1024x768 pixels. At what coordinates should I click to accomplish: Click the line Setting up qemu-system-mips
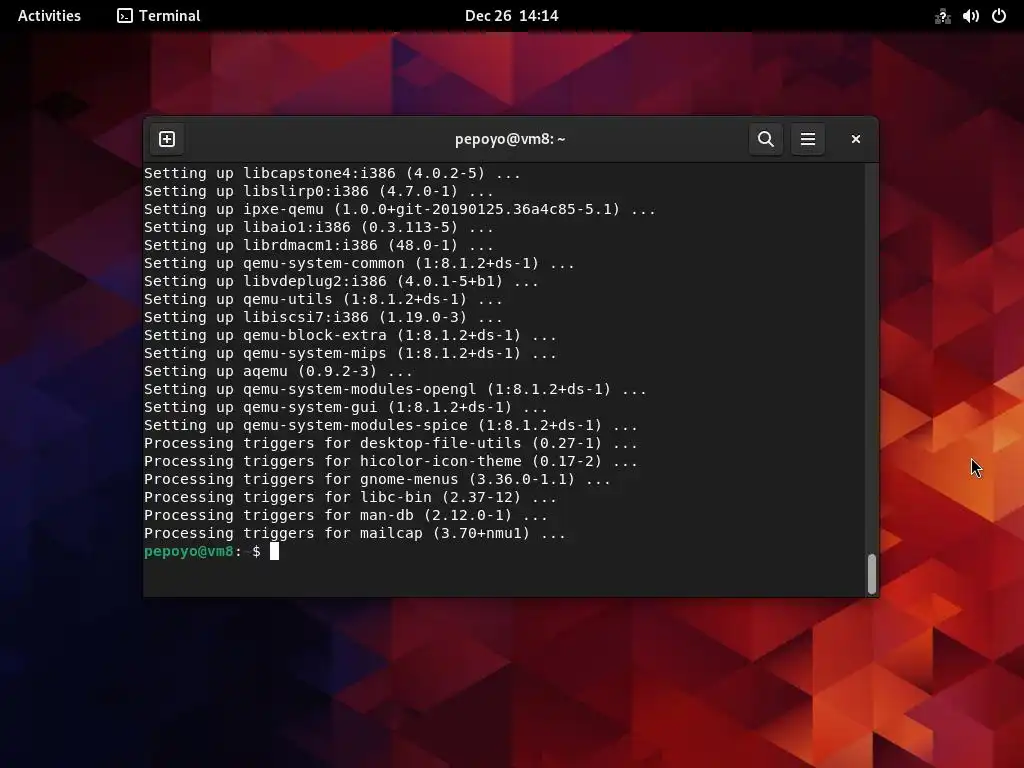[351, 353]
